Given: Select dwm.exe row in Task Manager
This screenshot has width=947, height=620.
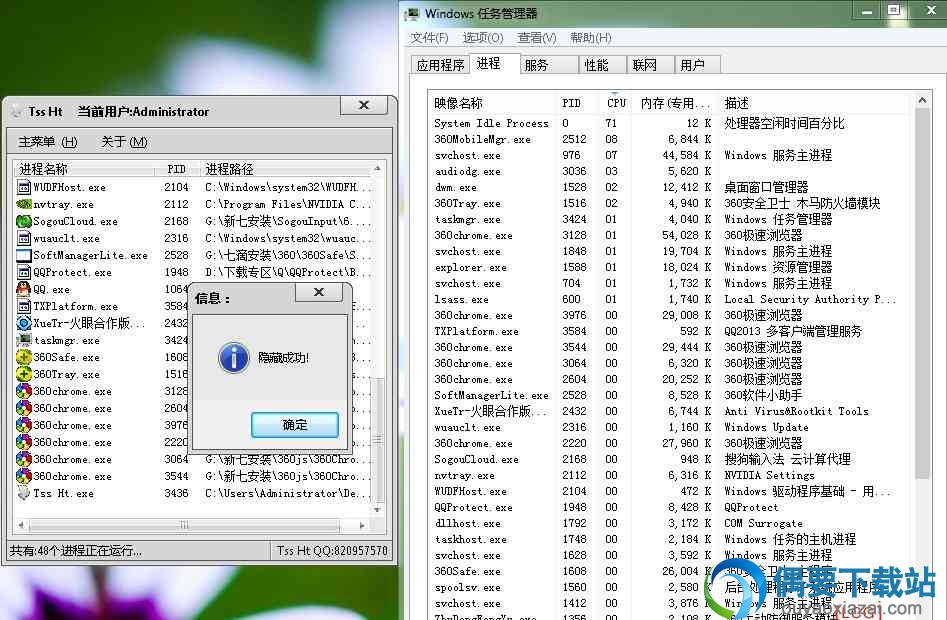Looking at the screenshot, I should (x=667, y=187).
